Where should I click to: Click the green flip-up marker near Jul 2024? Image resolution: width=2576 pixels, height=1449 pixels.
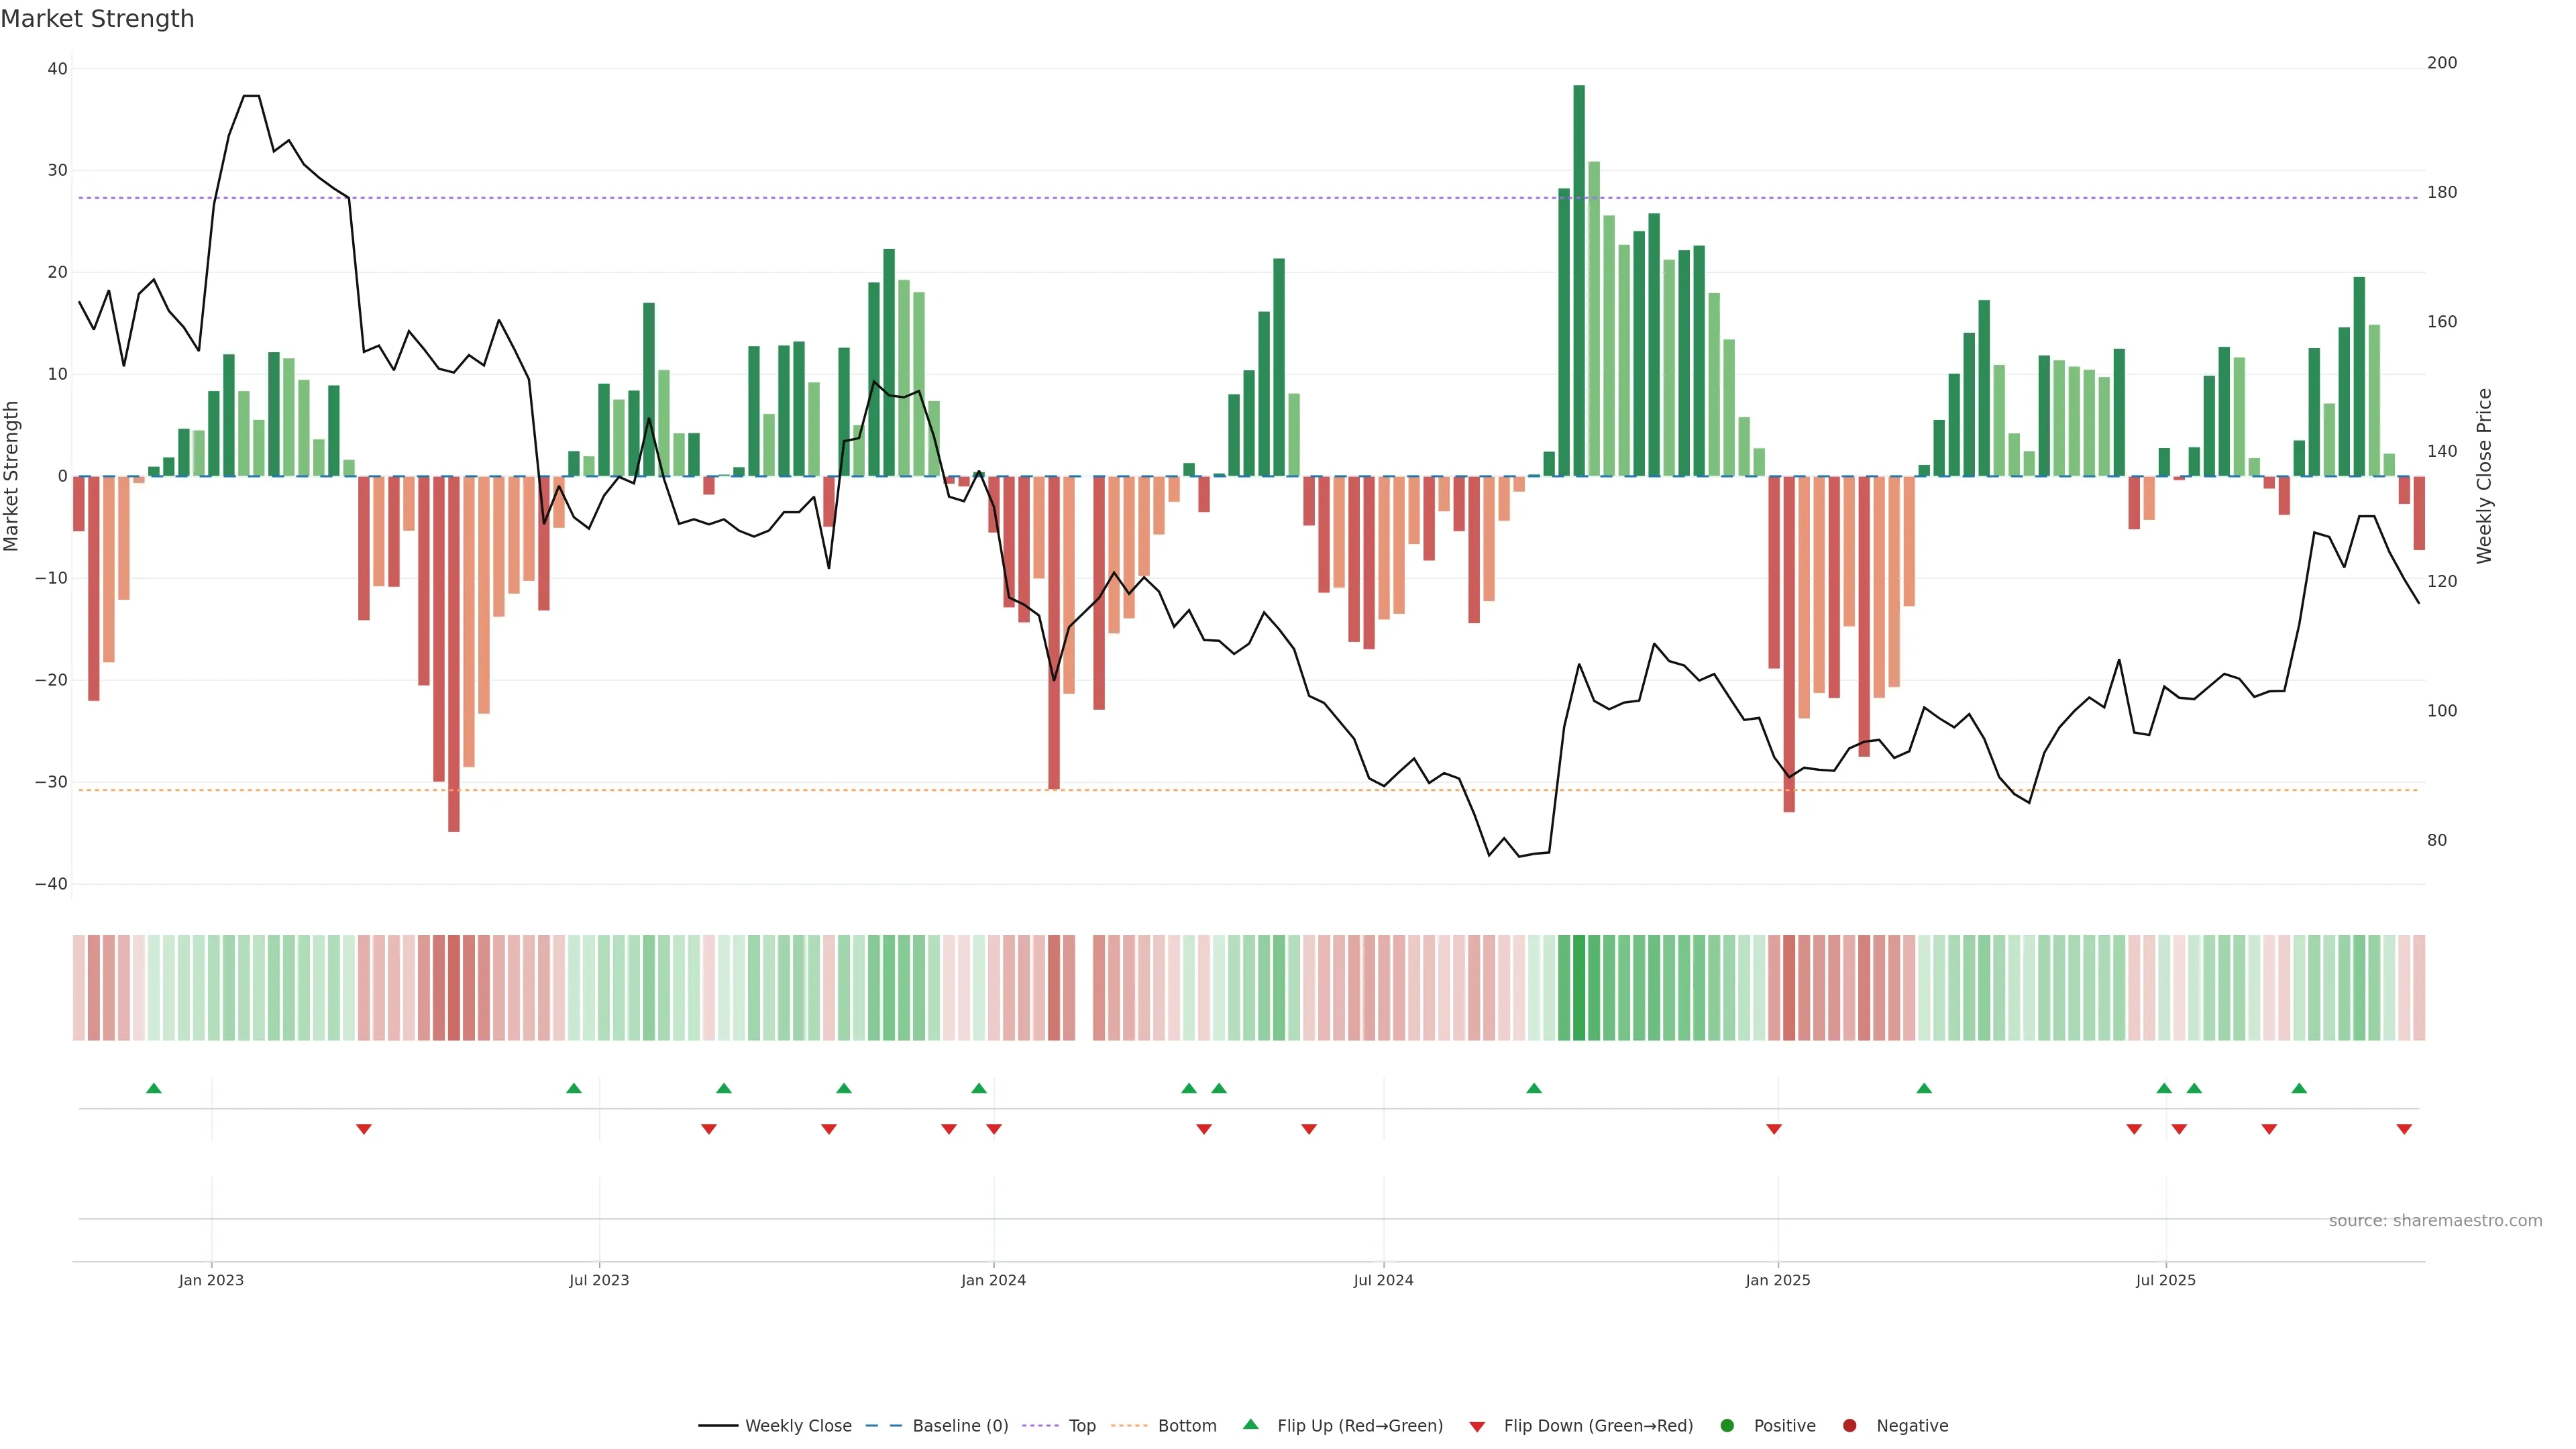[1534, 1088]
